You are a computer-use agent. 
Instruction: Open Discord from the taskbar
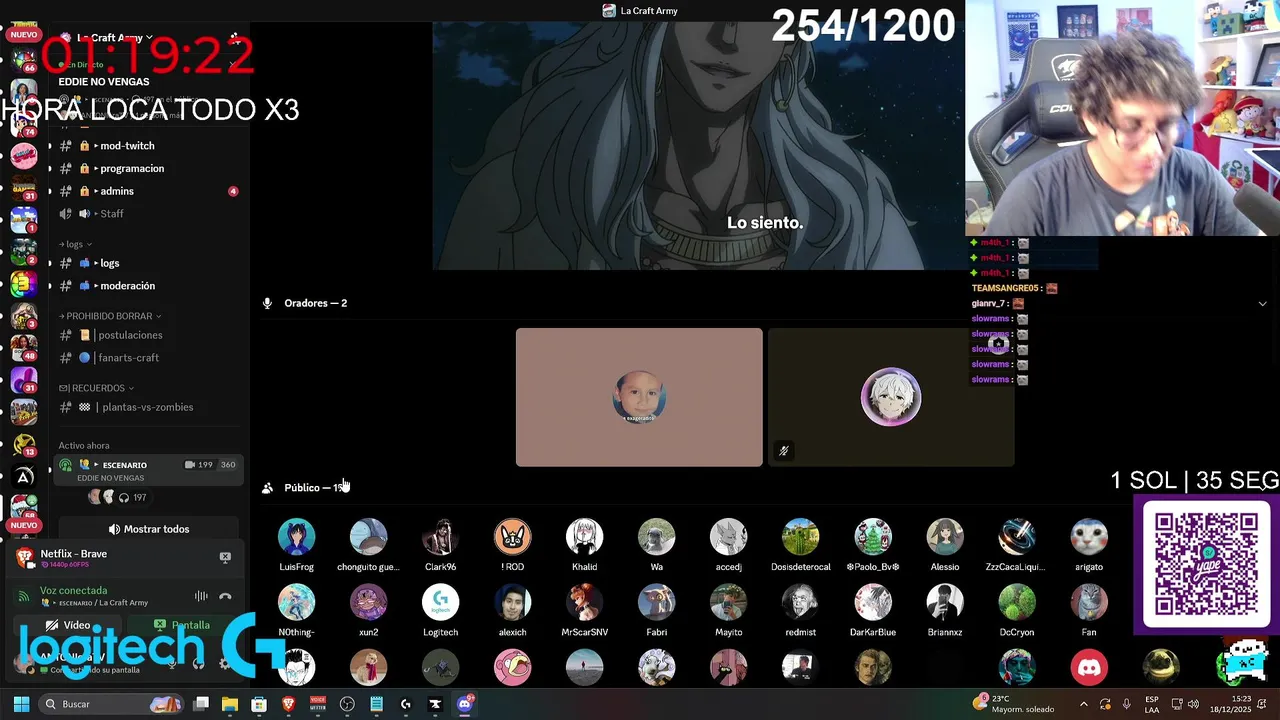[x=464, y=704]
